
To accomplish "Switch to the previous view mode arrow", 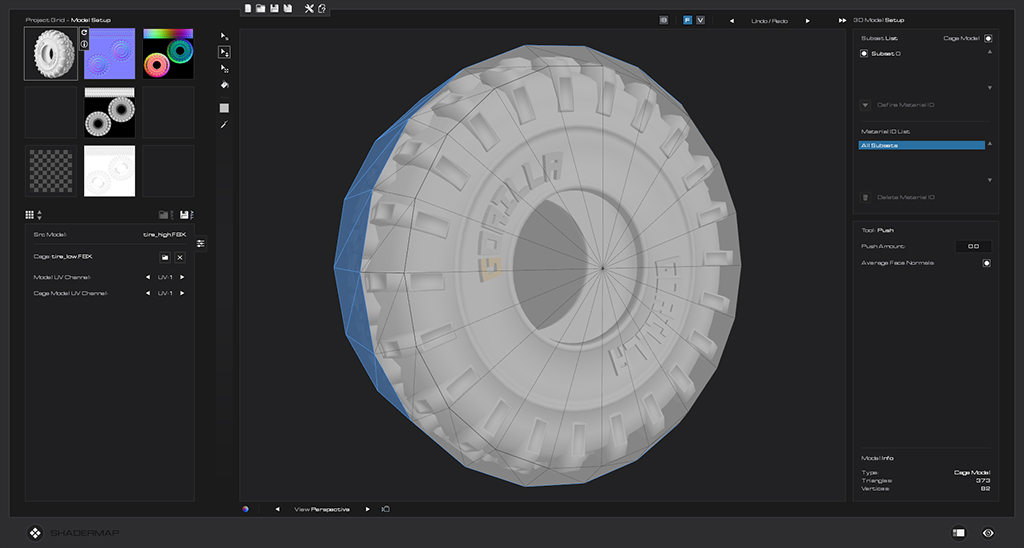I will [277, 509].
